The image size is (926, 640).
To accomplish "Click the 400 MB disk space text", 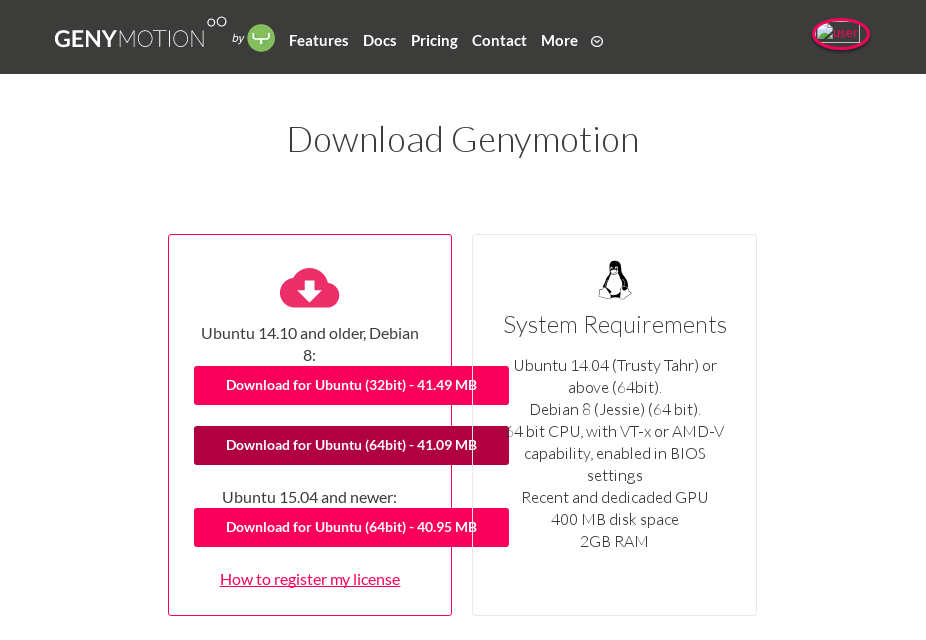I will click(615, 520).
